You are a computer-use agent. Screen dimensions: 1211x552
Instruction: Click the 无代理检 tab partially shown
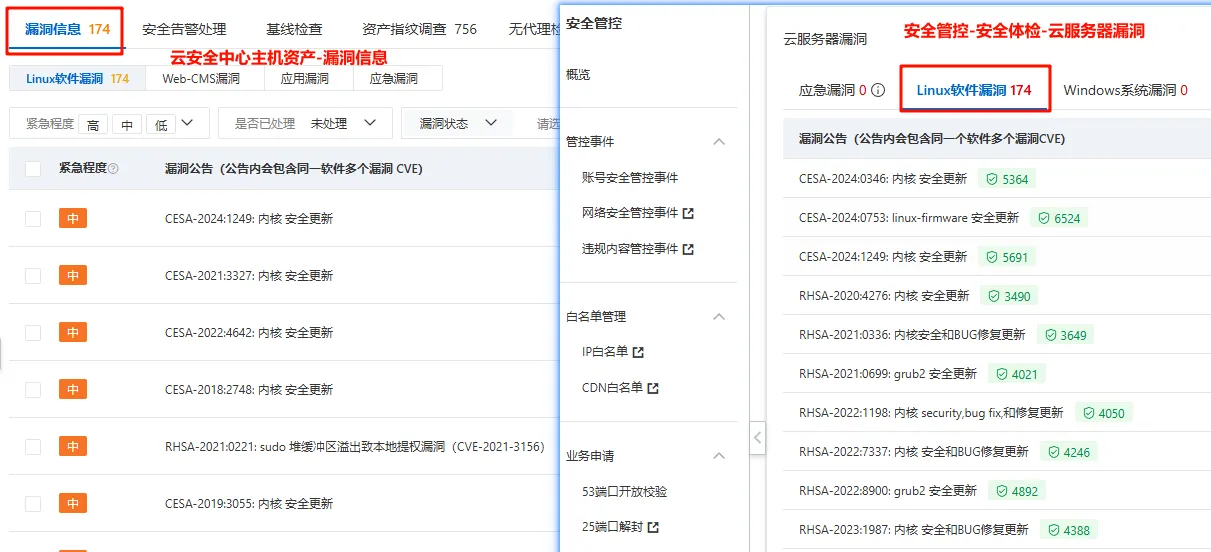pos(534,29)
